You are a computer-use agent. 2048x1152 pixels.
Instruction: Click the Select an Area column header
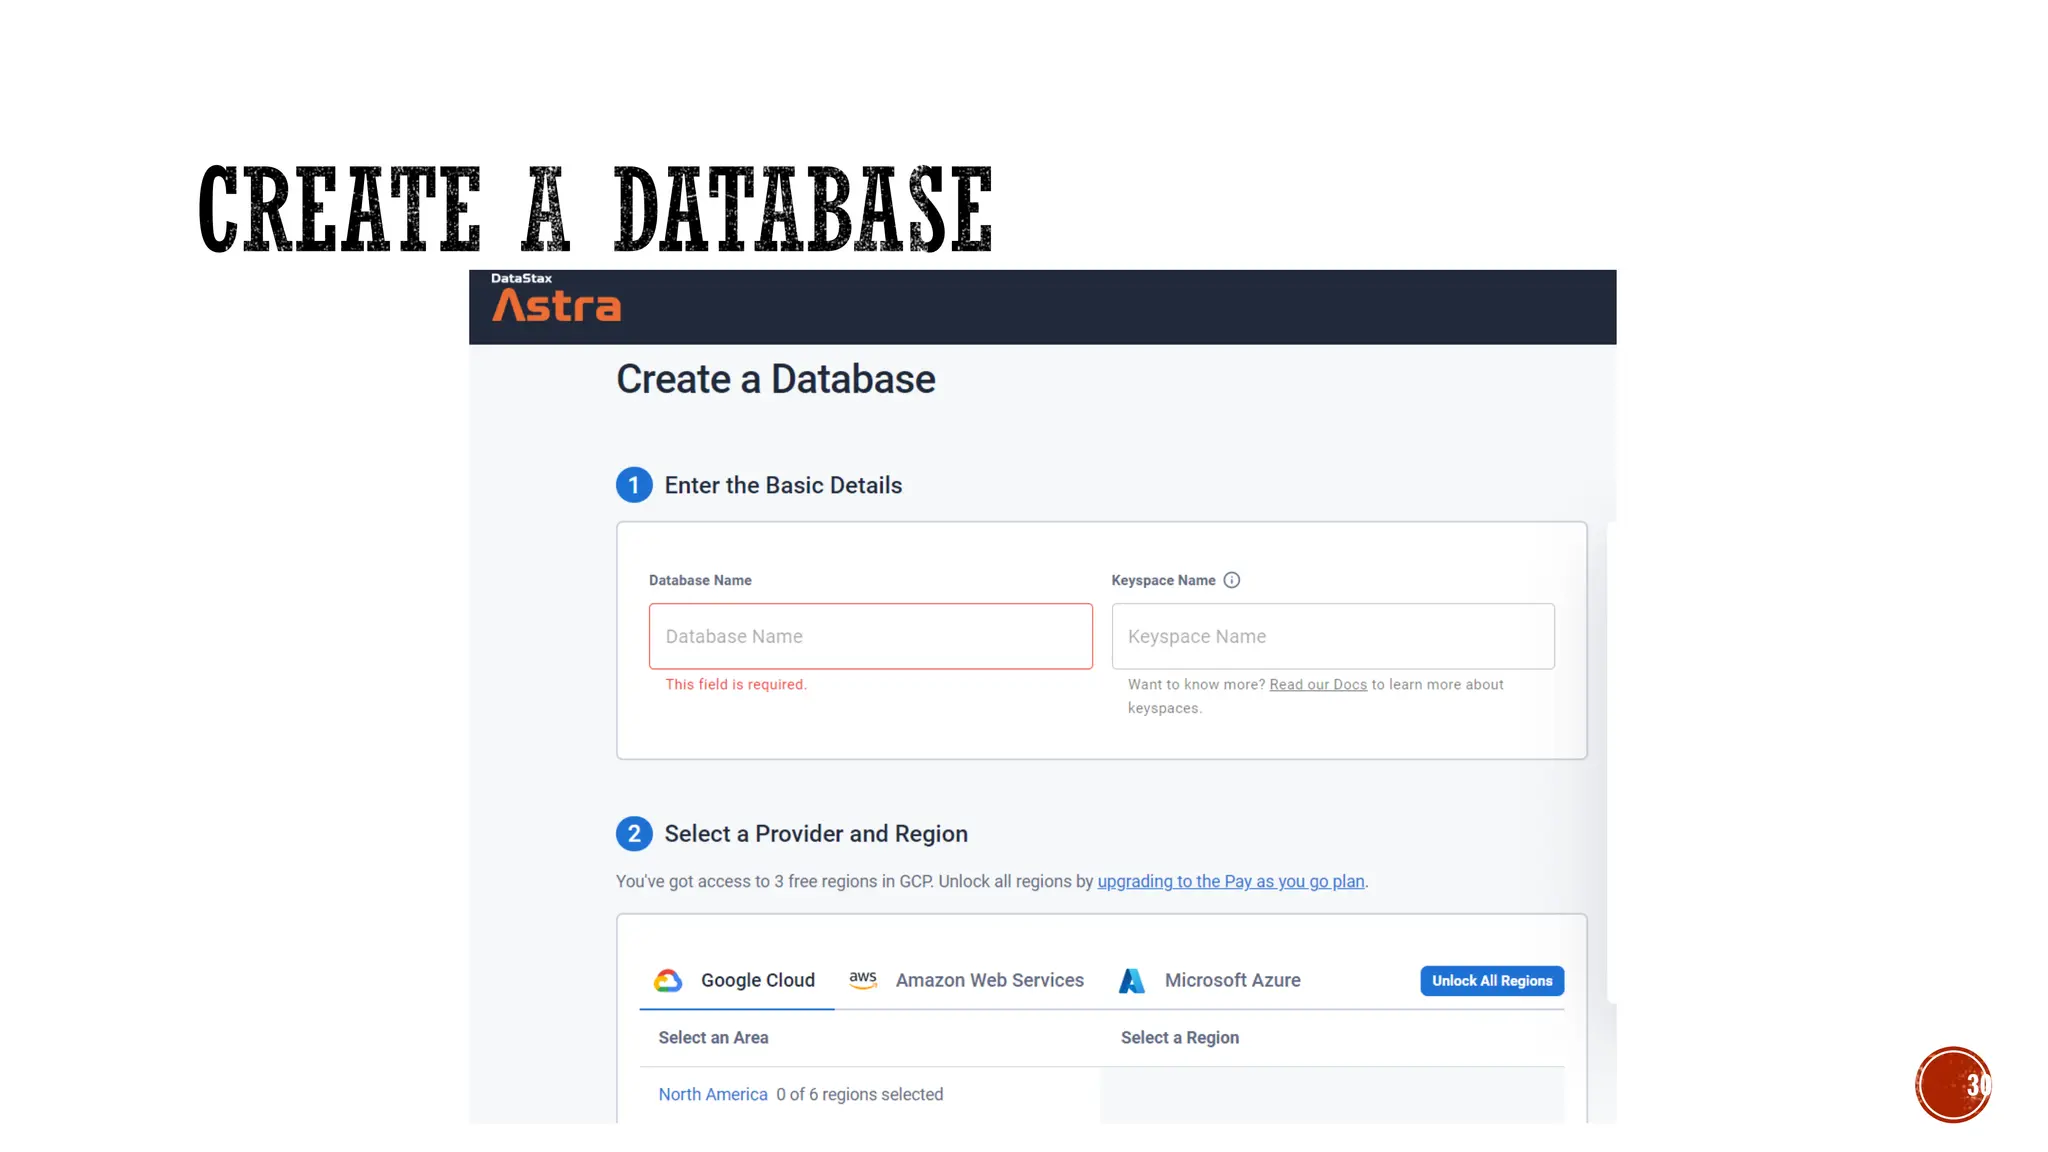713,1038
